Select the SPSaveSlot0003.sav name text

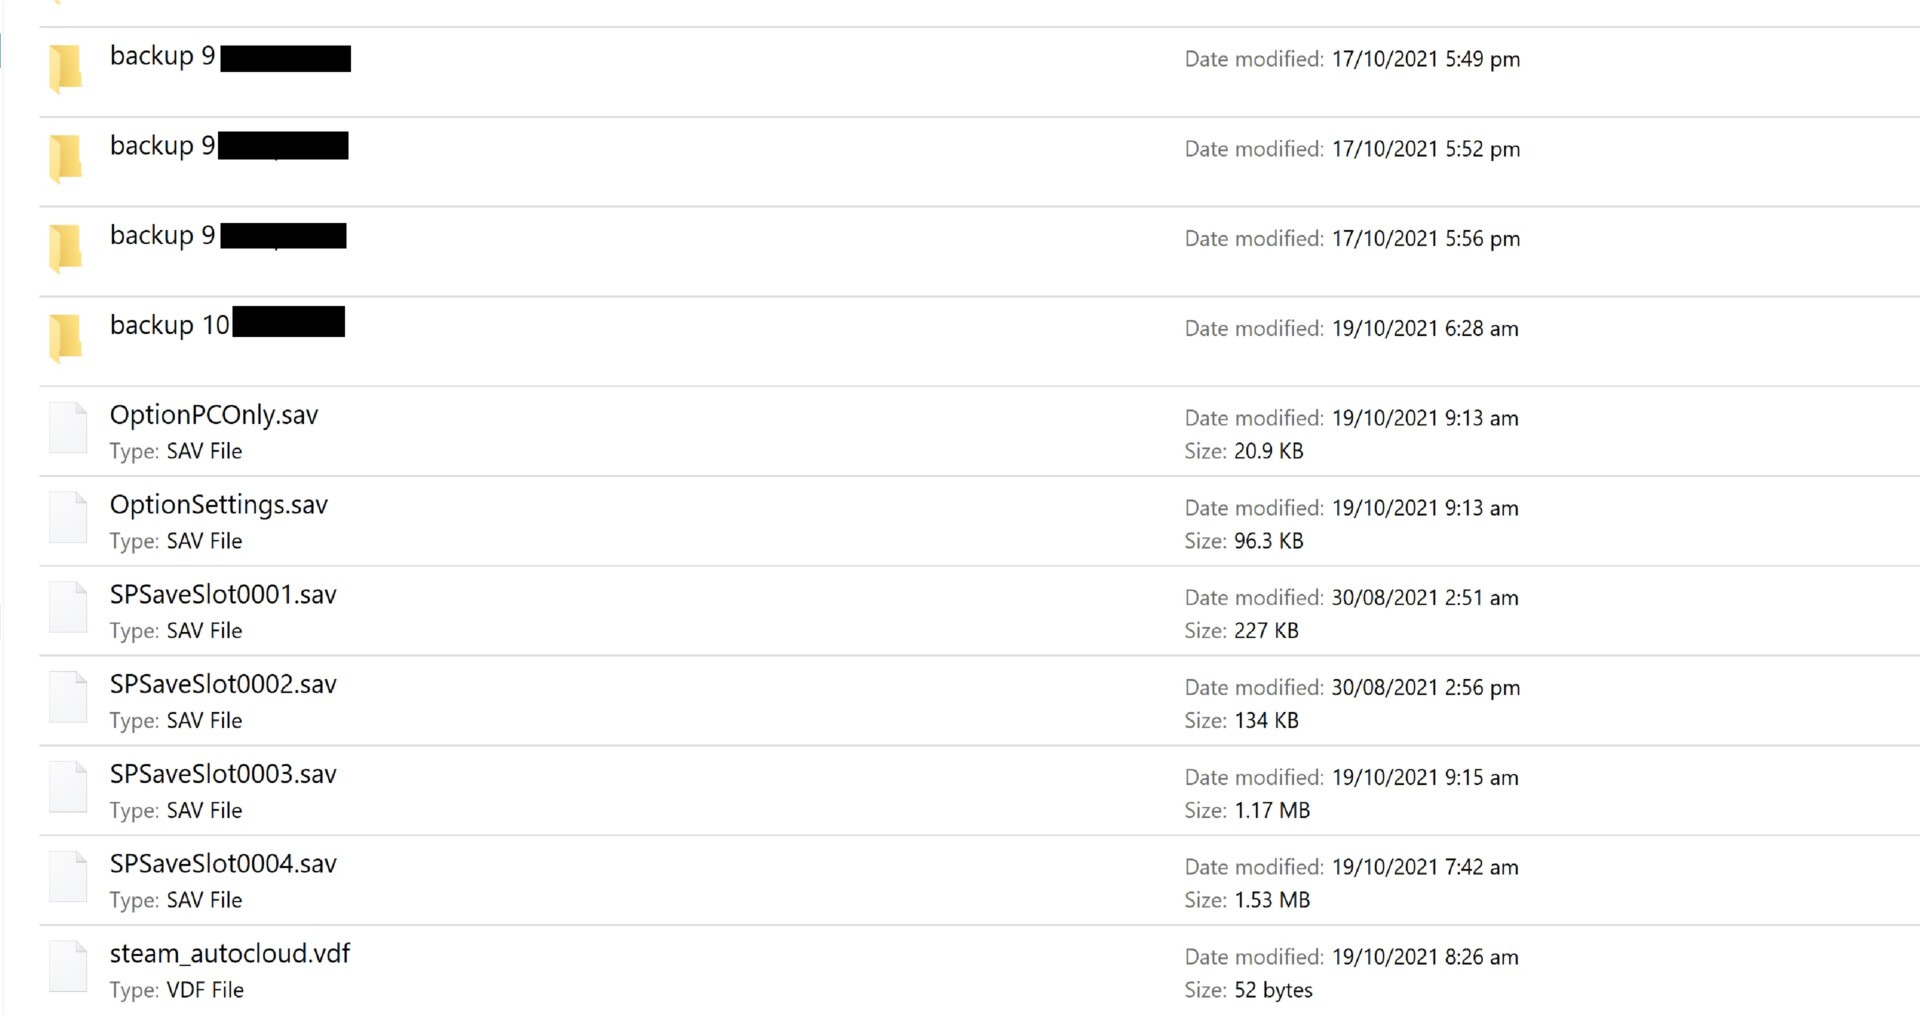pos(223,775)
